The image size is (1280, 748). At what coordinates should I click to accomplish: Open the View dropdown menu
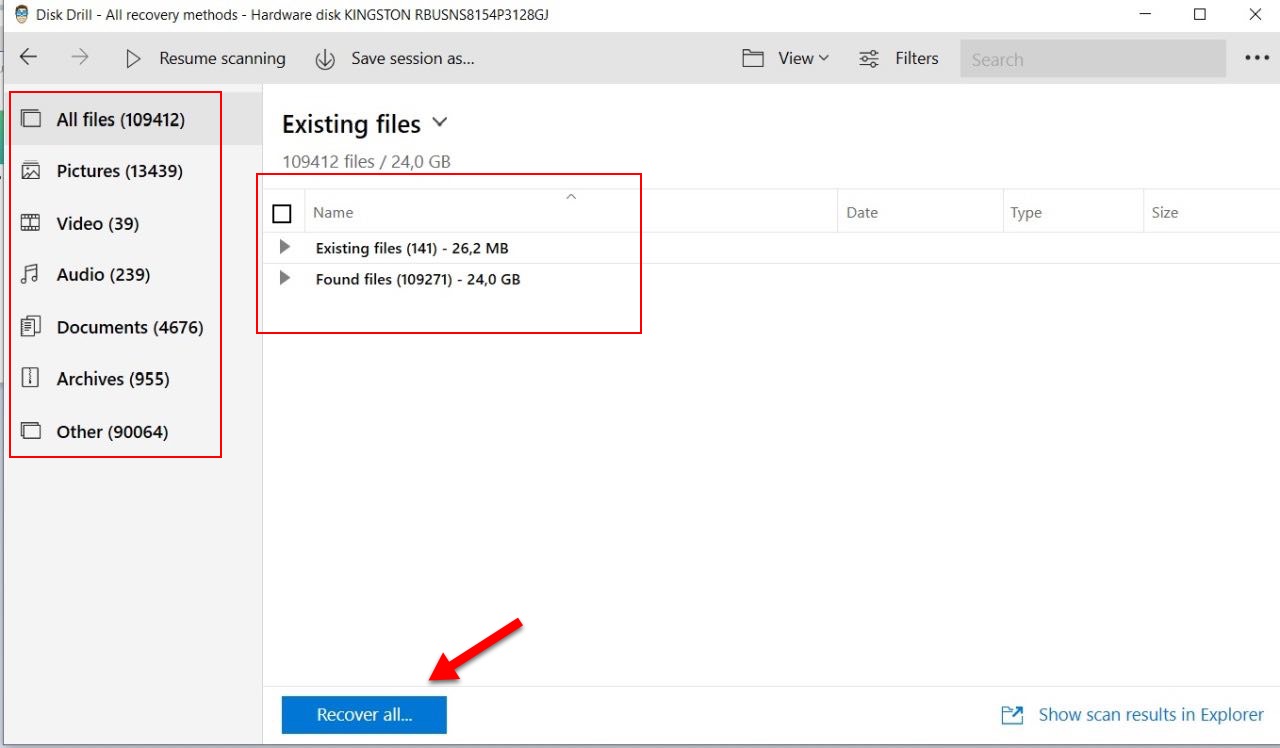(802, 59)
